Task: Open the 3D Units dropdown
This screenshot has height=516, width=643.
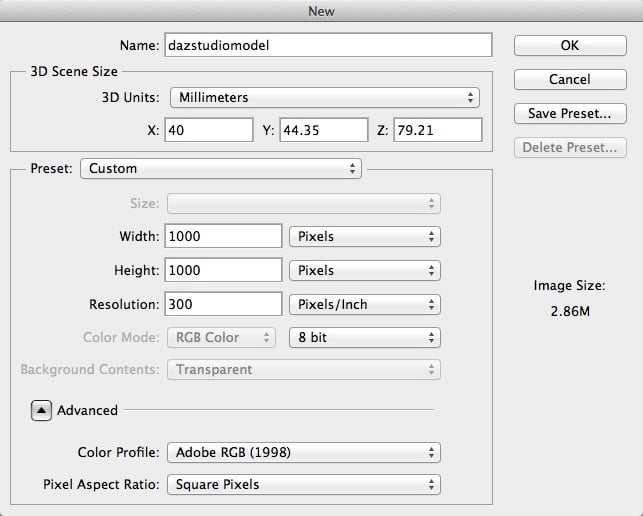Action: [x=323, y=98]
